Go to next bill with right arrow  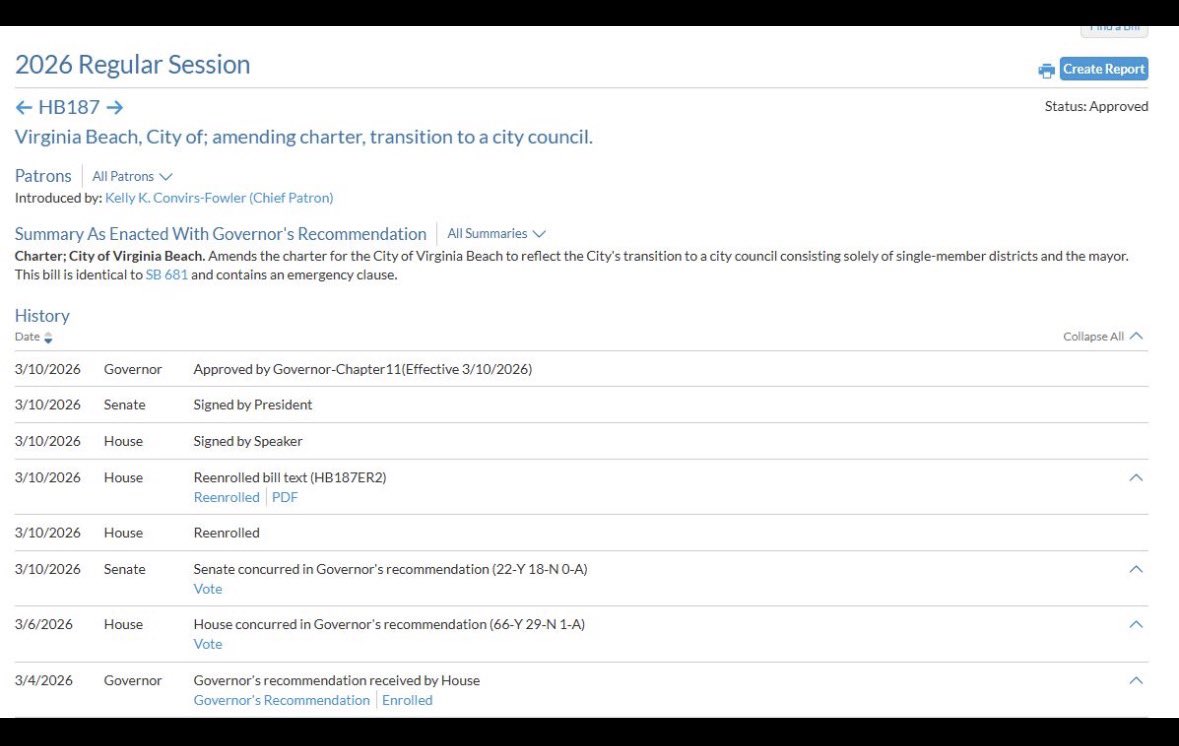(x=114, y=108)
